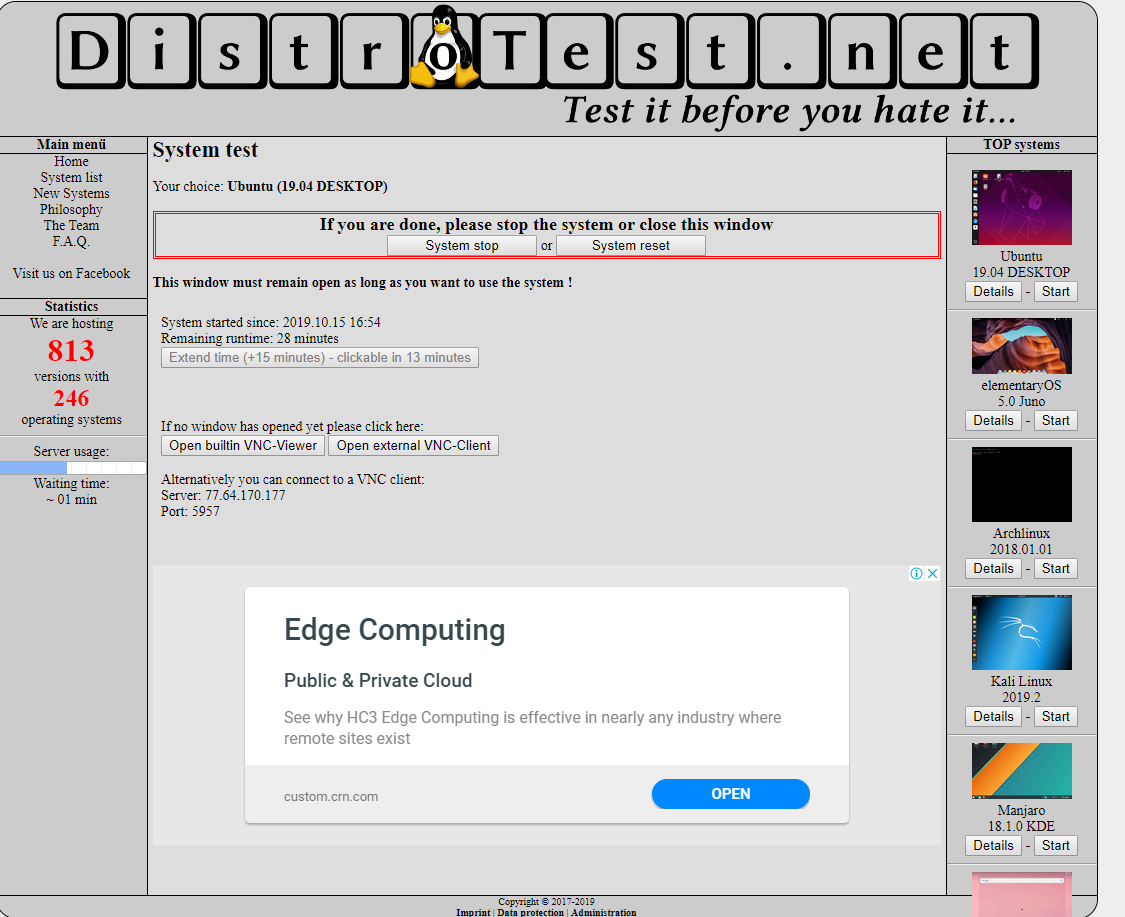
Task: View Details for elementaryOS 5.0 Juno
Action: [993, 420]
